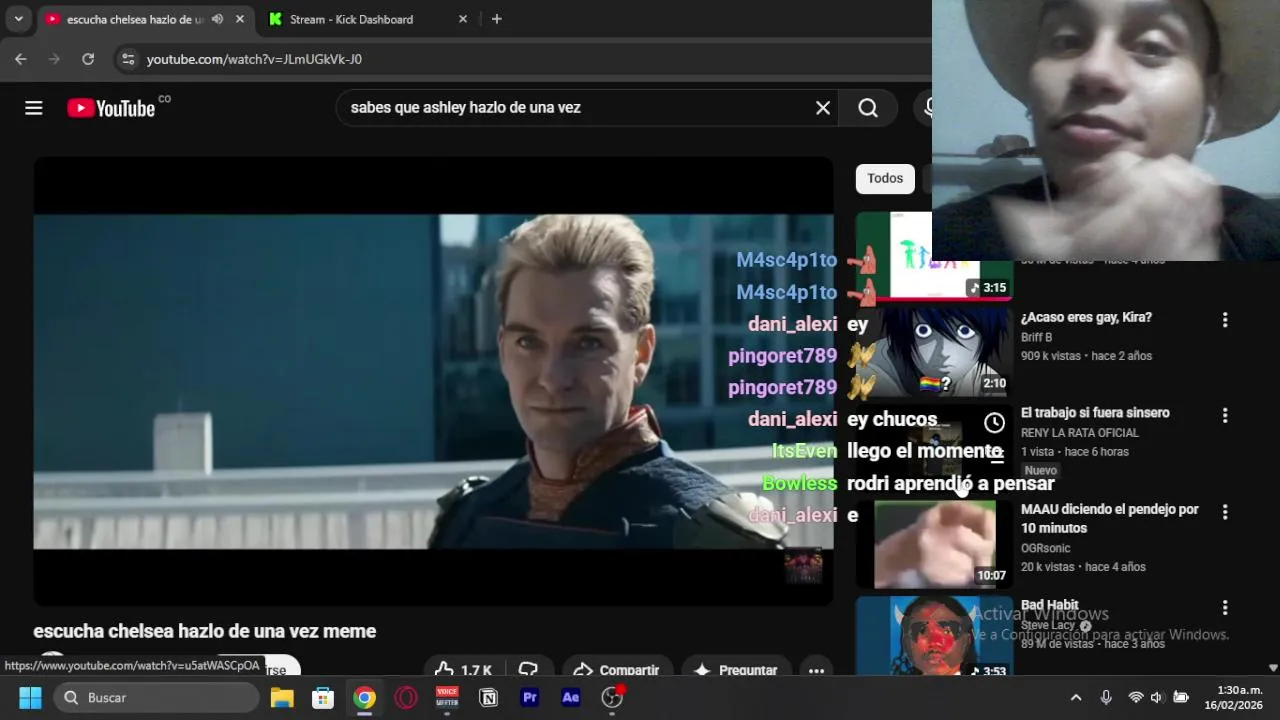Viewport: 1280px width, 720px height.
Task: Open options for El trabajo si fuera sinsero
Action: (x=1225, y=415)
